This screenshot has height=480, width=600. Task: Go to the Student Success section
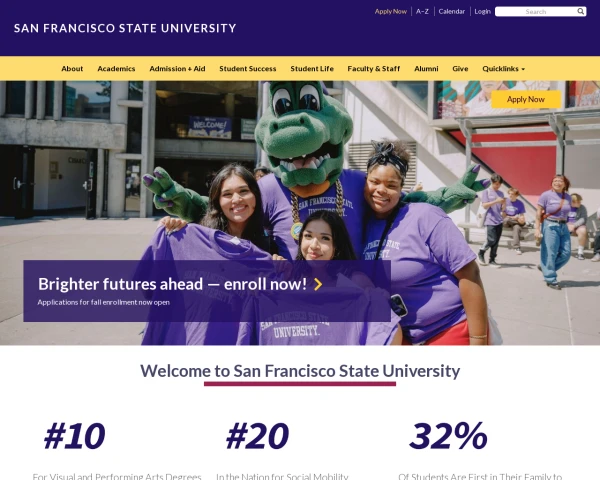click(x=248, y=68)
